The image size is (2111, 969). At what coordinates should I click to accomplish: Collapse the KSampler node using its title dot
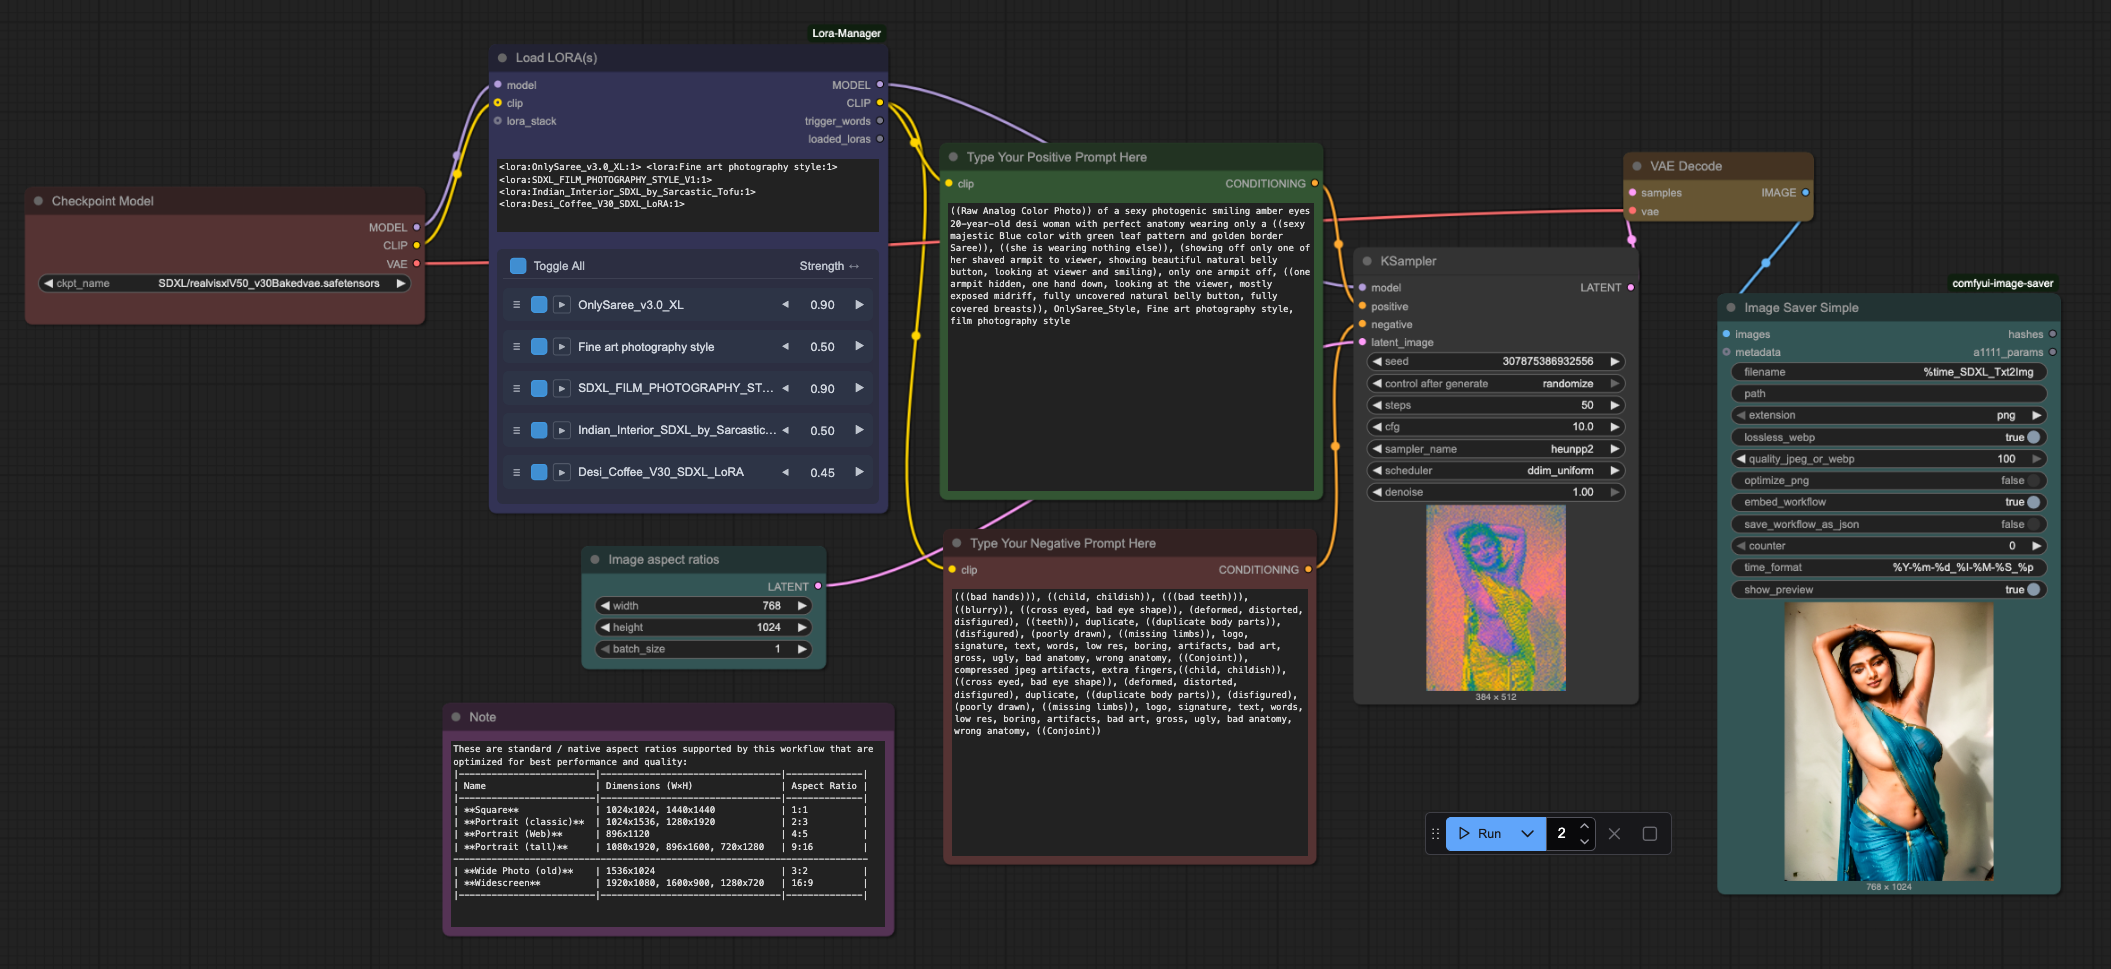tap(1367, 261)
